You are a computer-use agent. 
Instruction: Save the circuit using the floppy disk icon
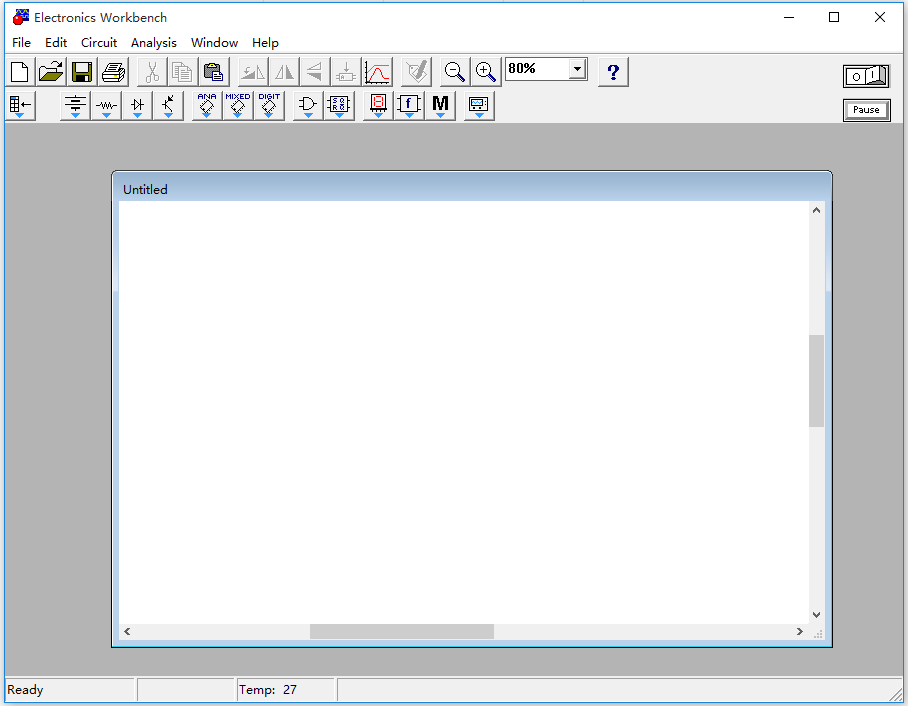coord(82,72)
